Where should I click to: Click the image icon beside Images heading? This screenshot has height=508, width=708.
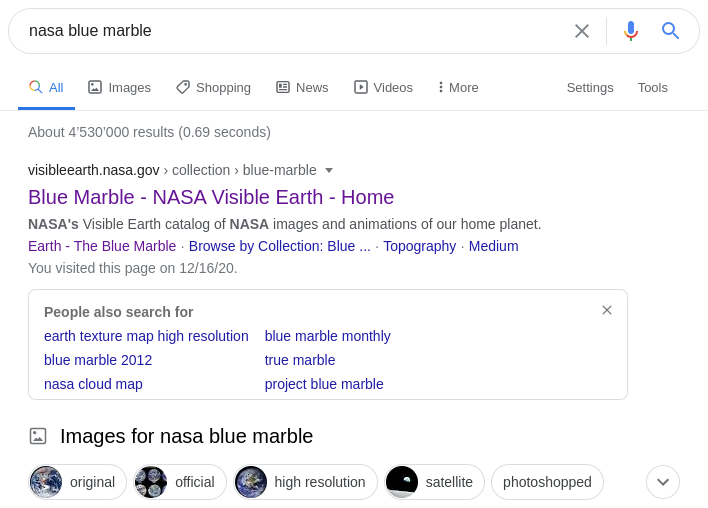click(38, 436)
